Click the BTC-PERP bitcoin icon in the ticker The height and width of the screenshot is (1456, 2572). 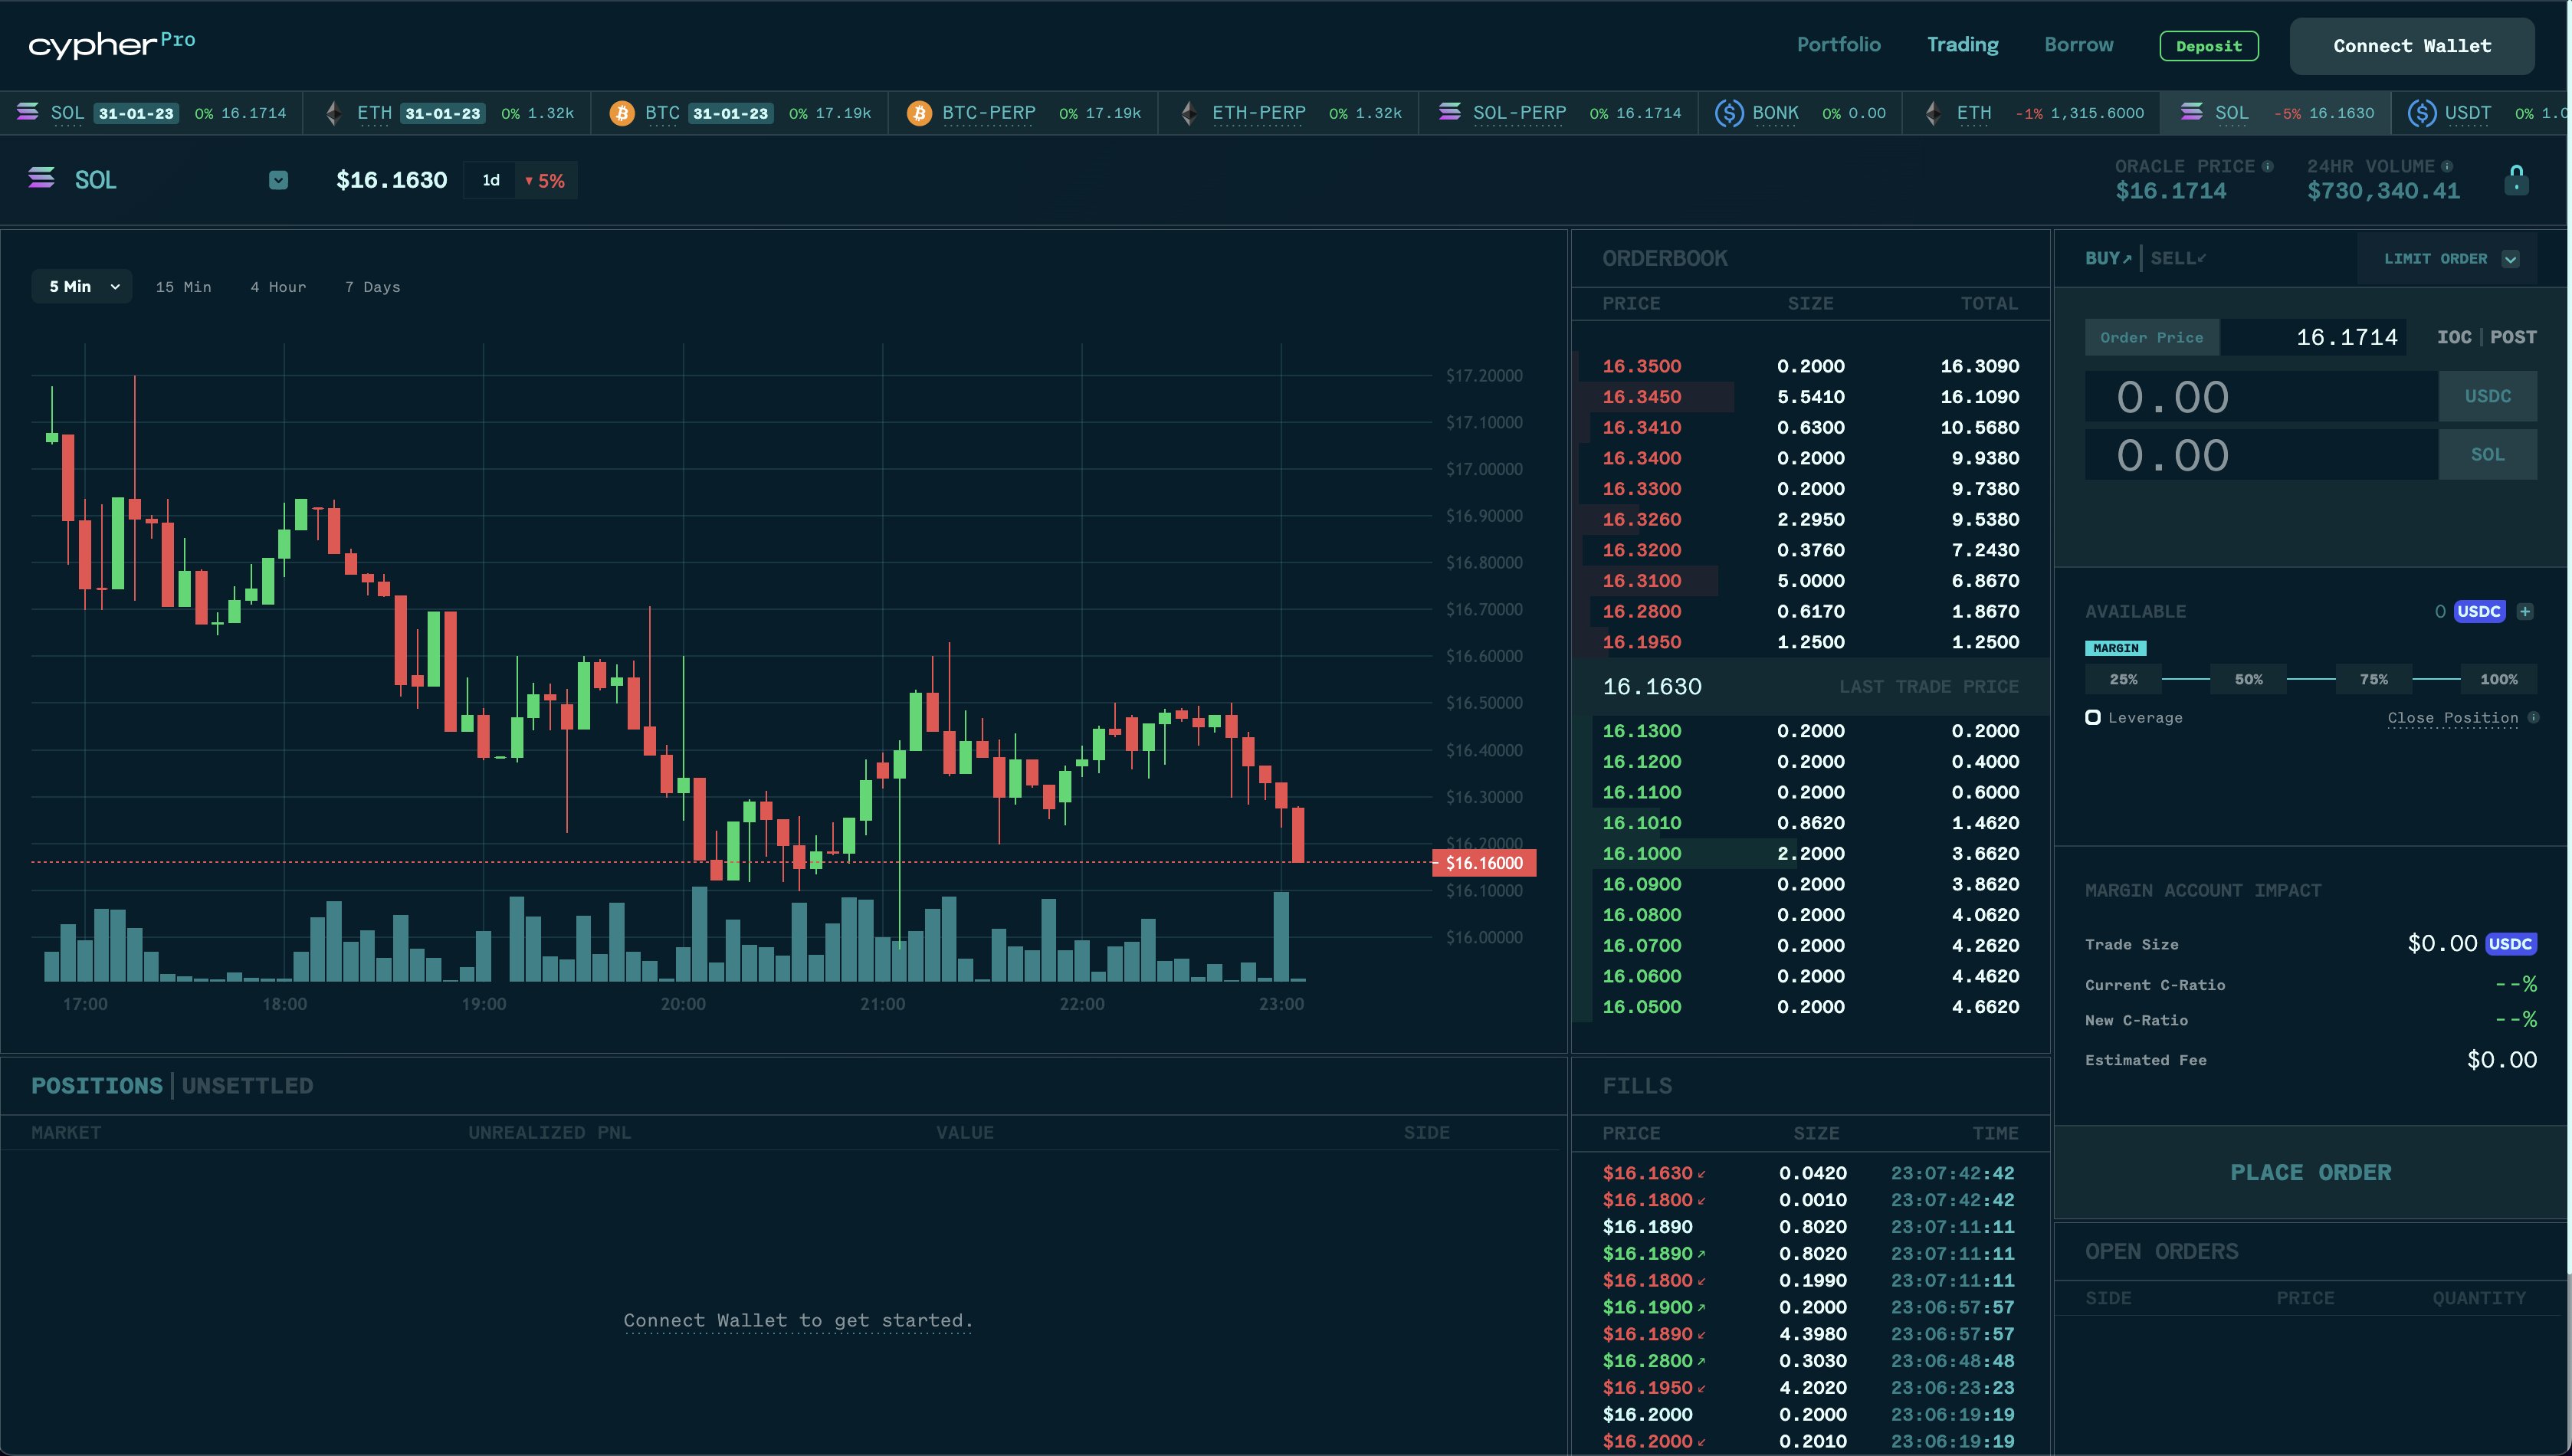pos(919,112)
